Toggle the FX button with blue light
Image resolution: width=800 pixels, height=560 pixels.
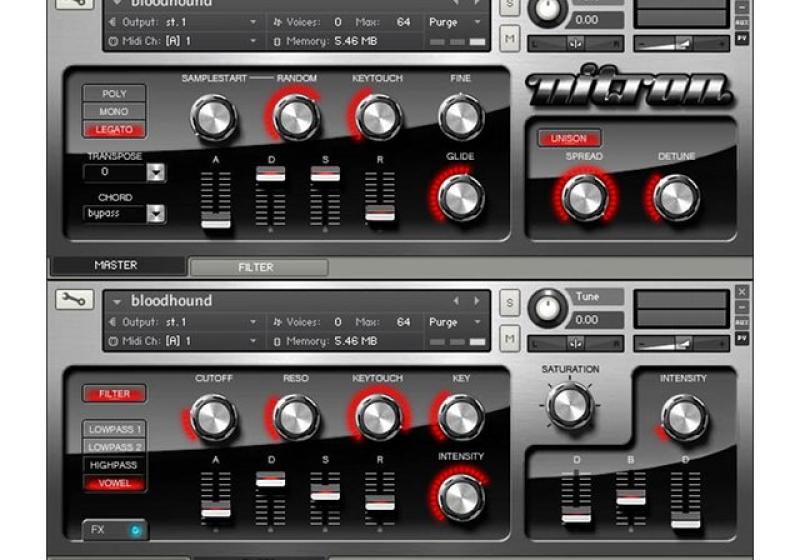click(x=115, y=530)
